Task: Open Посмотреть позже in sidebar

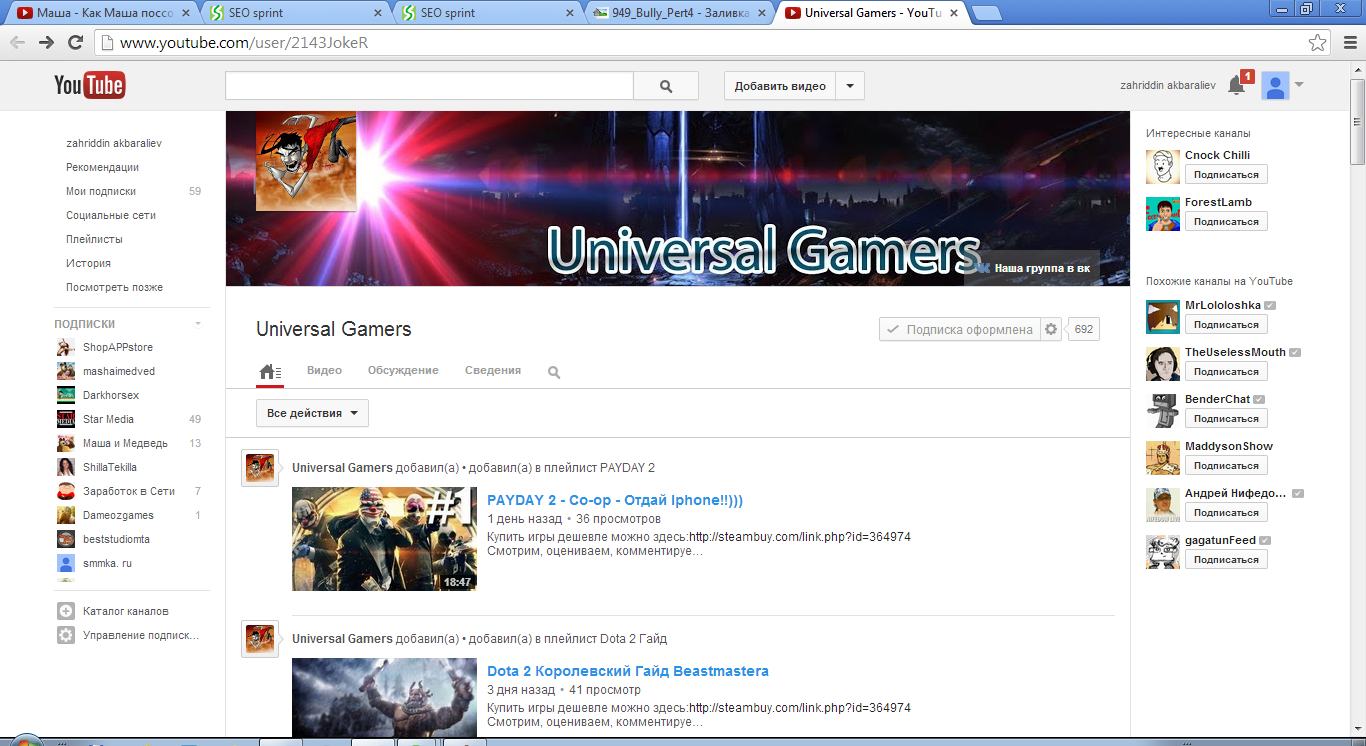Action: (x=114, y=287)
